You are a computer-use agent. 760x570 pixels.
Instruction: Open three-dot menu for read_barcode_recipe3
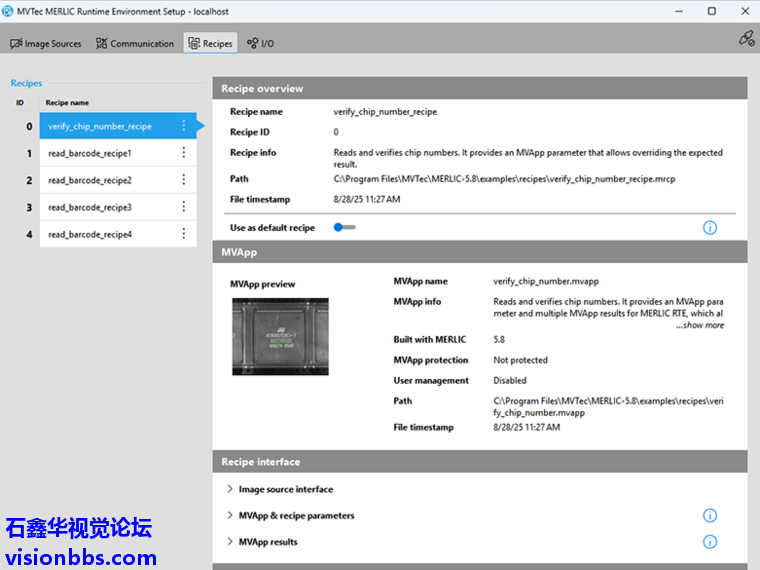click(x=184, y=207)
